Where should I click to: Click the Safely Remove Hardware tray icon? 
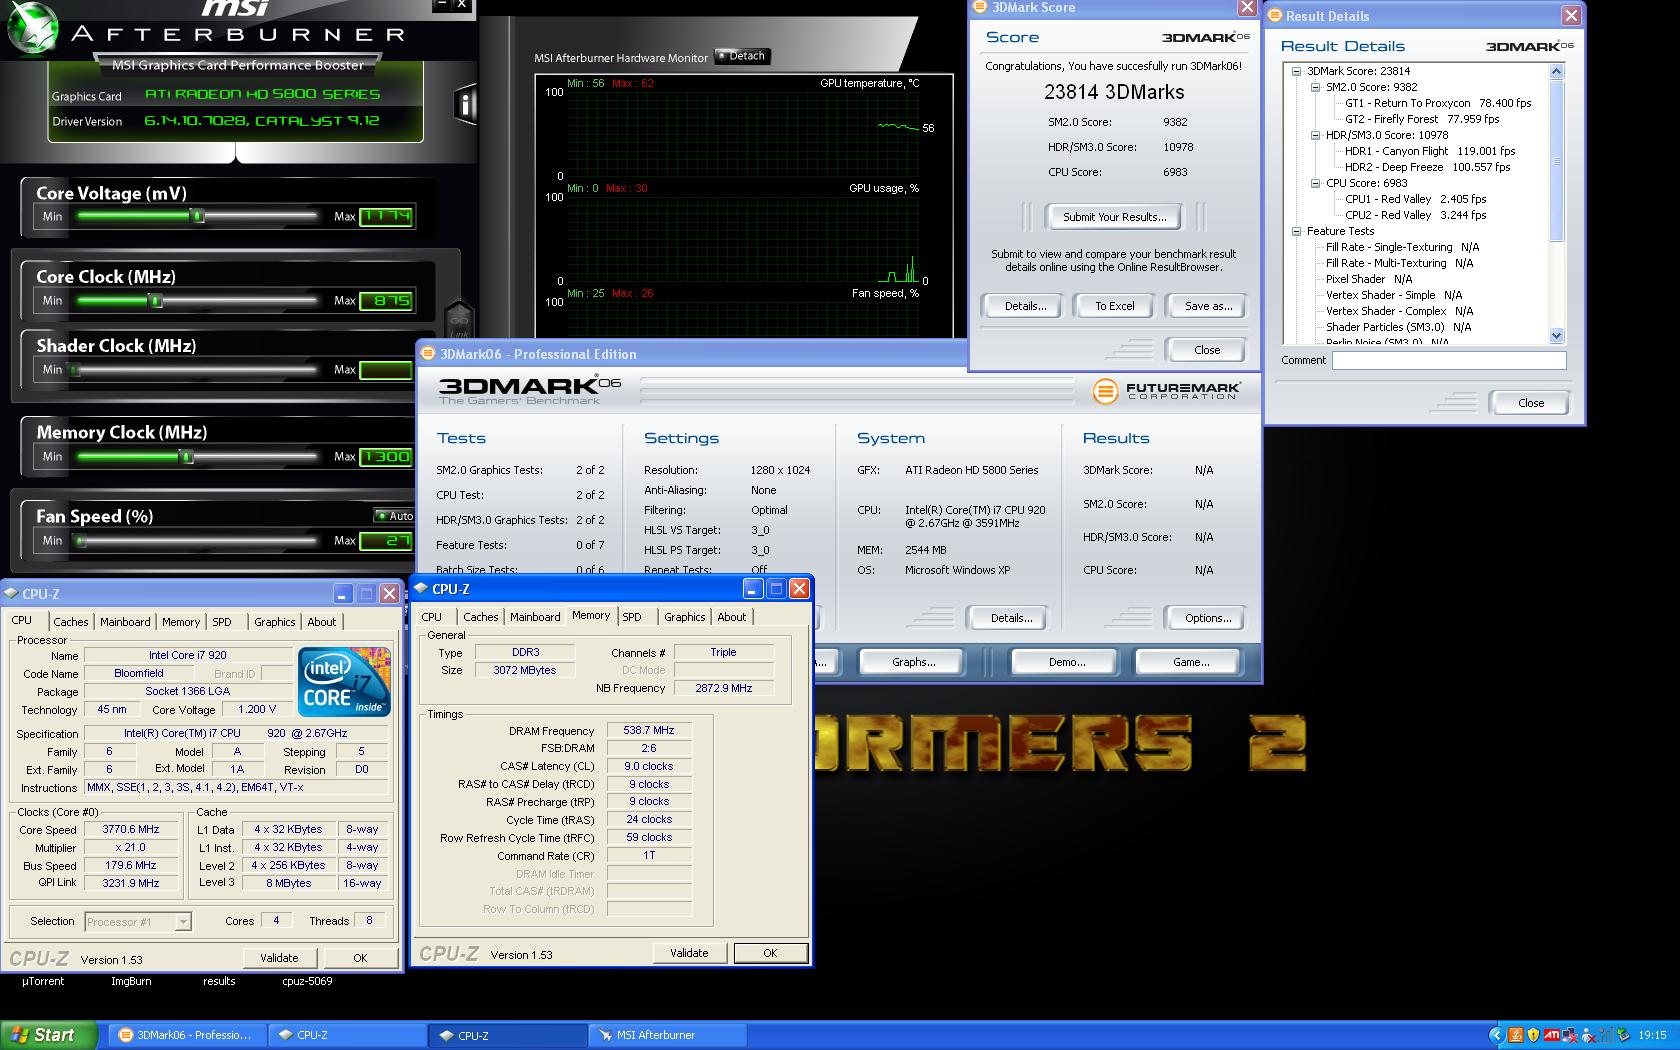pos(1623,1035)
